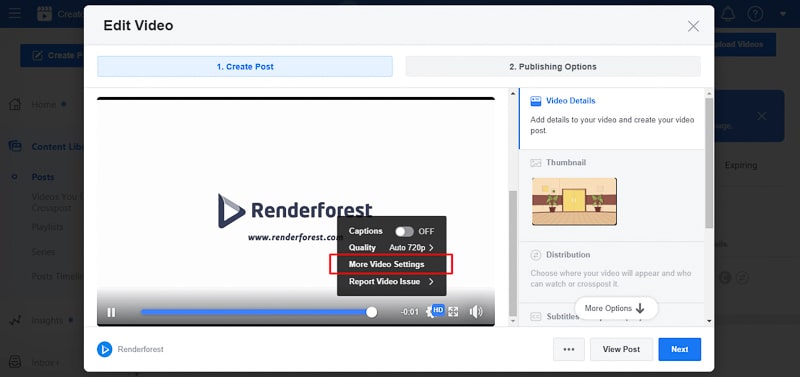Pause the video playback
This screenshot has width=800, height=377.
click(111, 312)
